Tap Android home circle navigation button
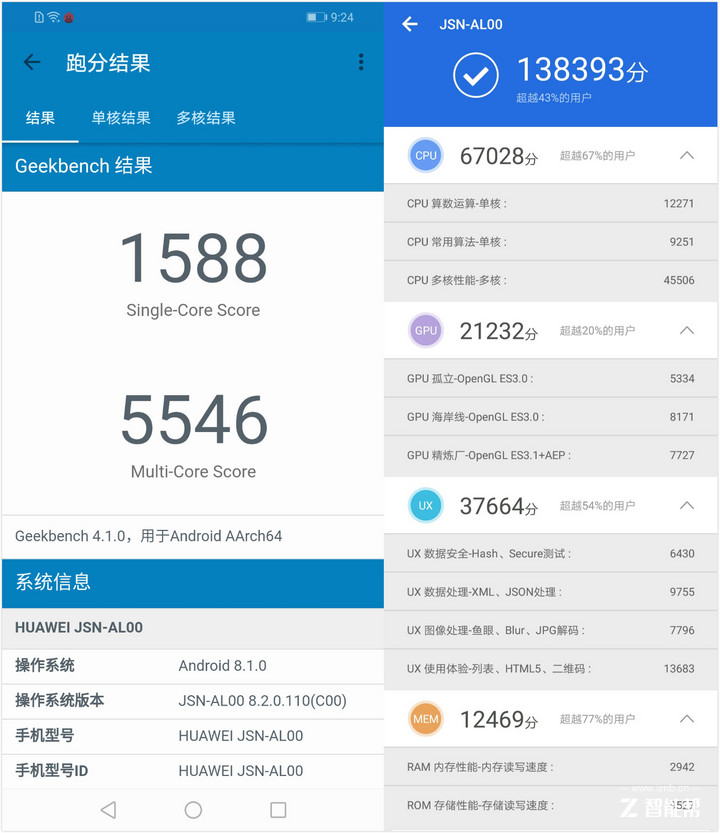Screen dimensions: 720x833 click(193, 810)
